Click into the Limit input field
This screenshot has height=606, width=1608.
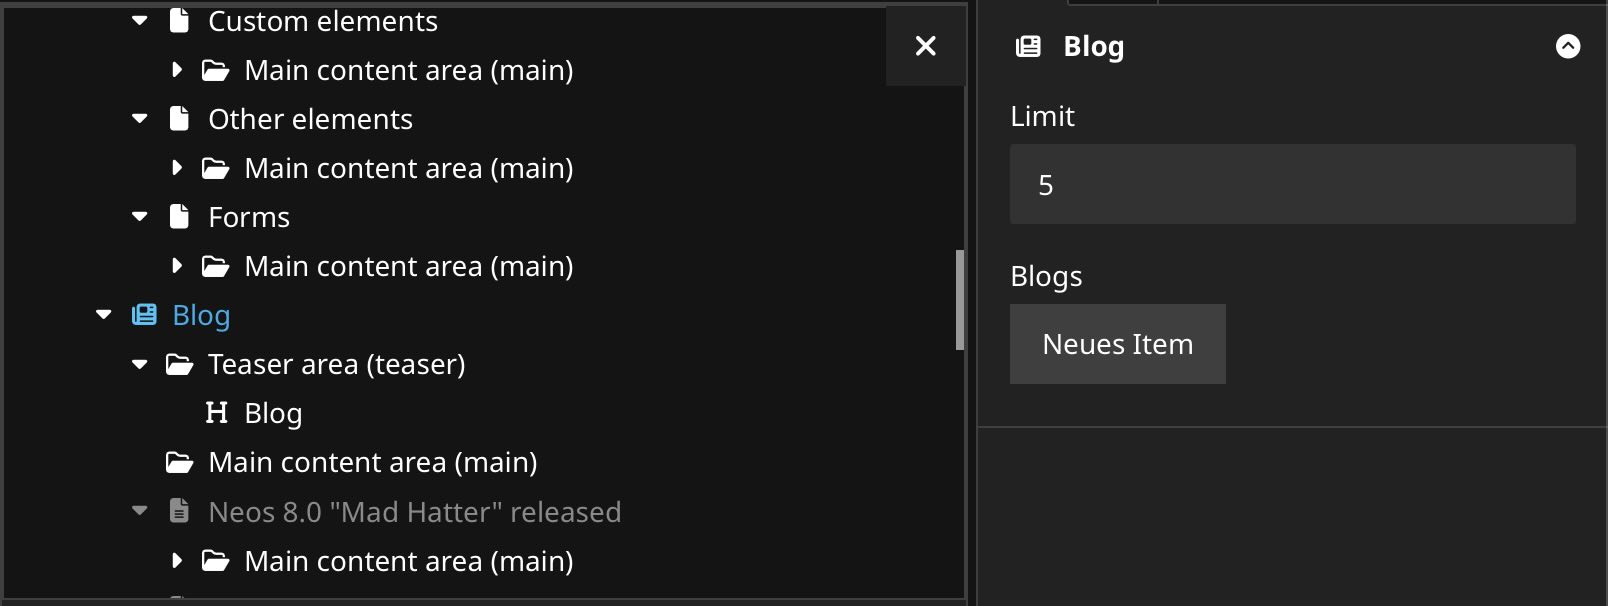click(x=1292, y=184)
